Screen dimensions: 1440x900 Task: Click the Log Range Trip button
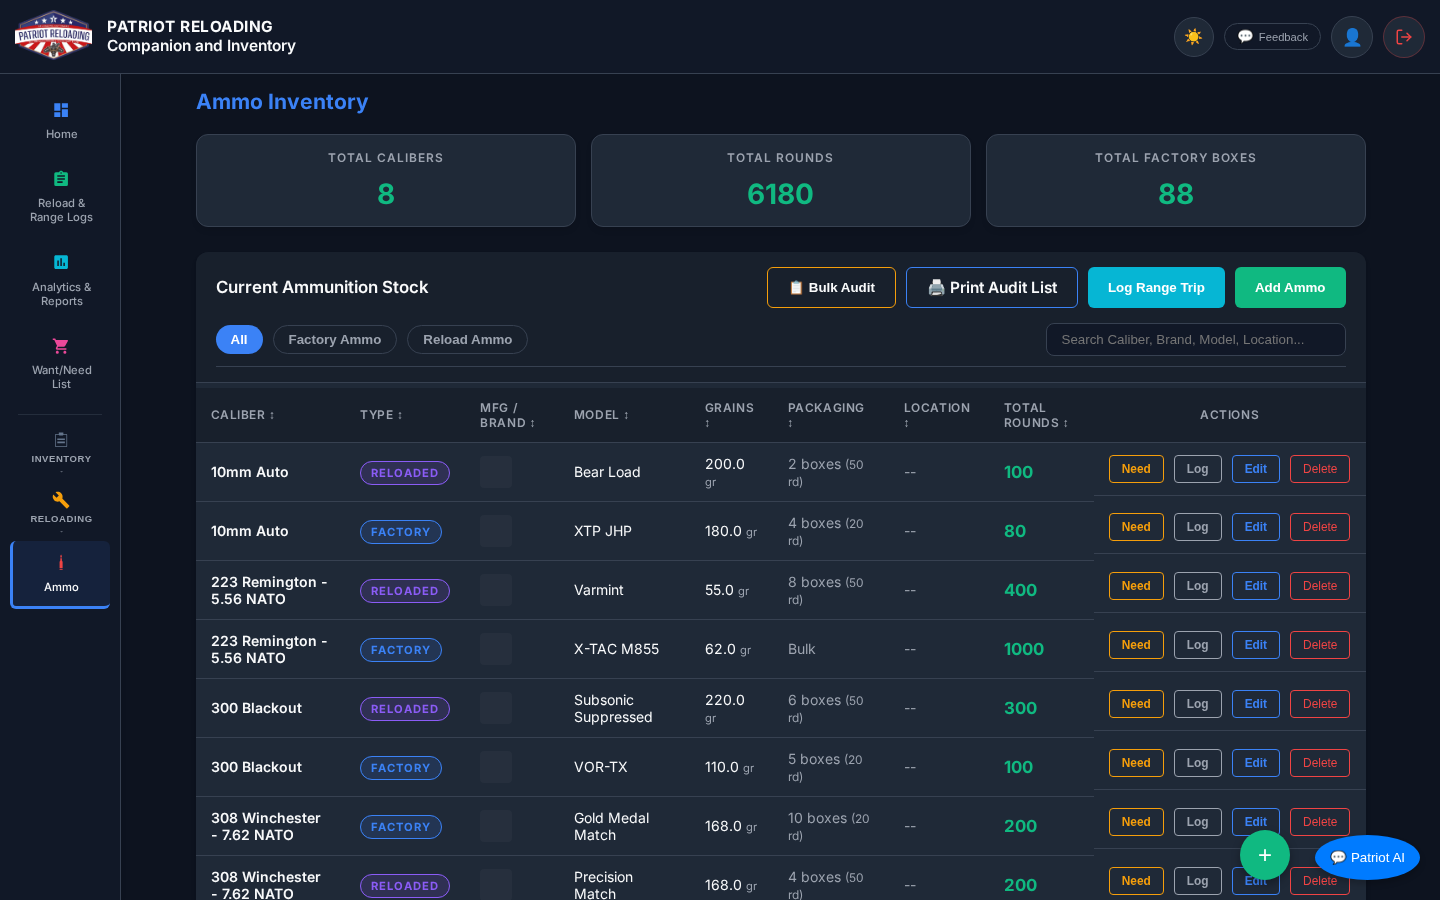tap(1156, 288)
